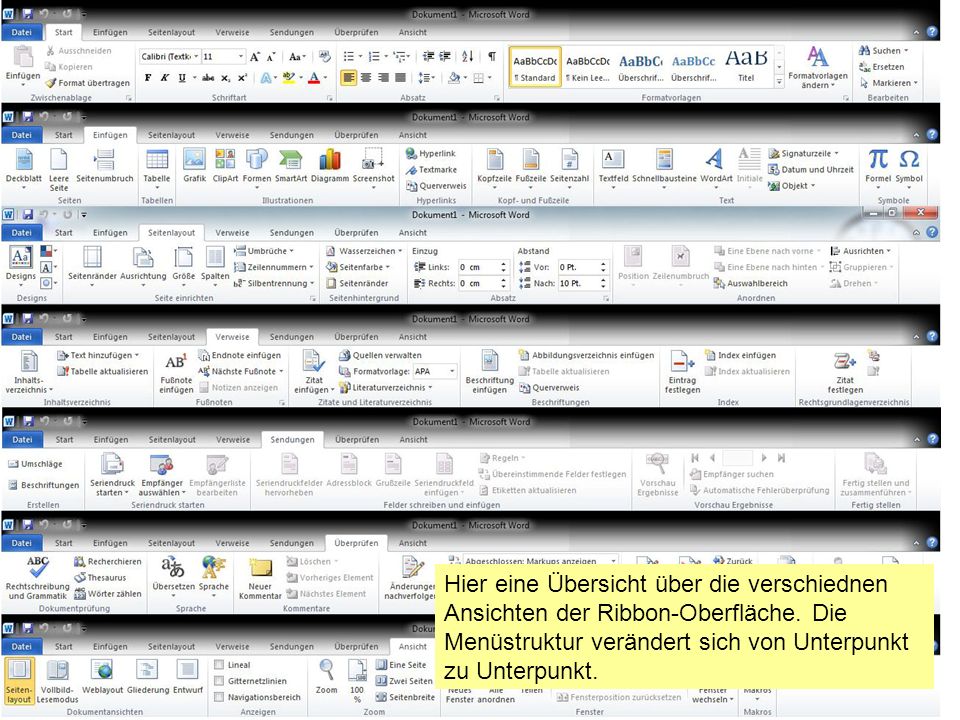Click the Format übertragen button
Viewport: 960px width, 720px height.
(x=88, y=83)
